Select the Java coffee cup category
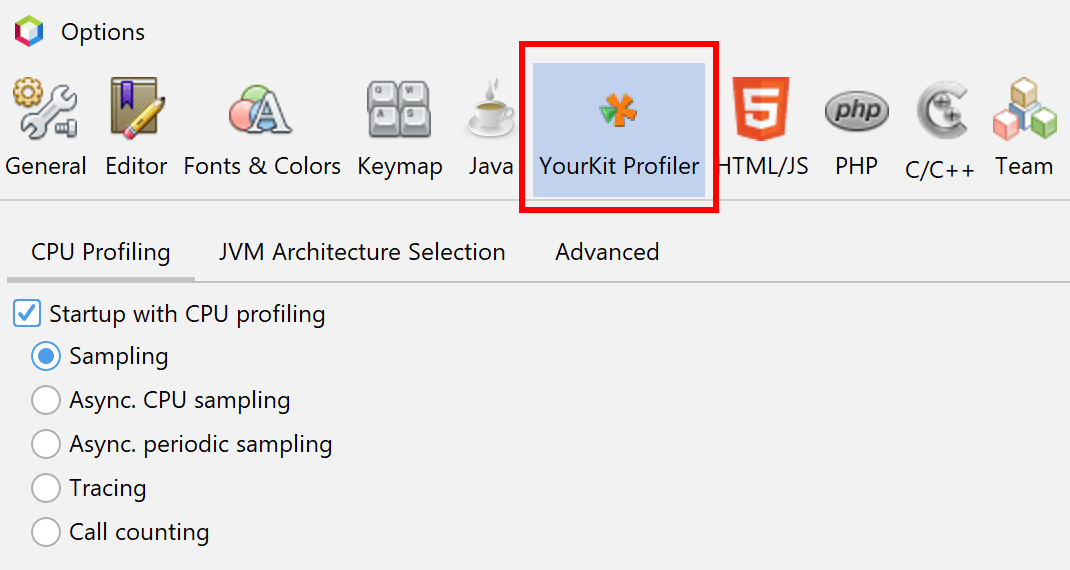 pos(491,130)
